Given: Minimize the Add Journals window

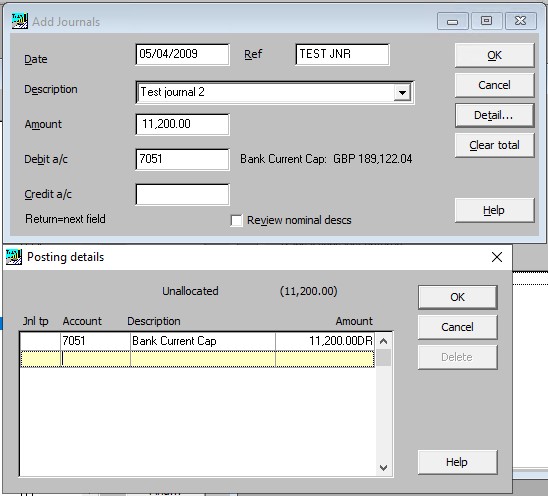Looking at the screenshot, I should (x=452, y=21).
